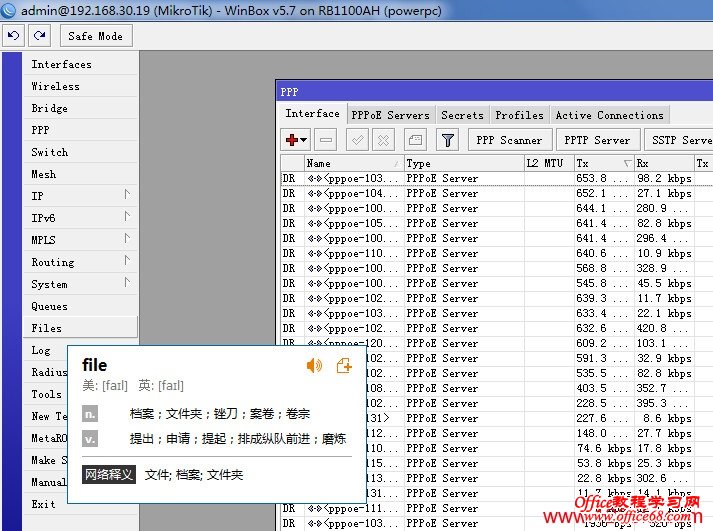Sort by the Rx column header
Image resolution: width=713 pixels, height=531 pixels.
click(x=664, y=163)
